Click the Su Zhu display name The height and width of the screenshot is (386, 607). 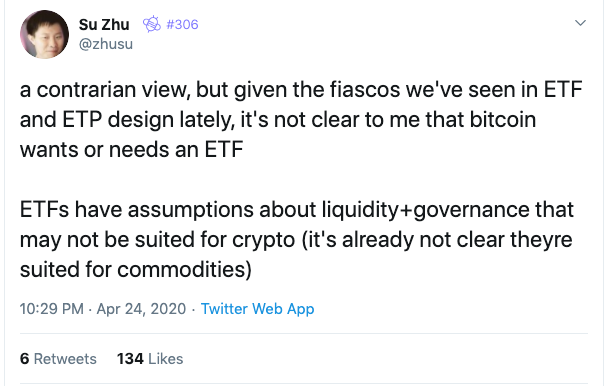[104, 24]
